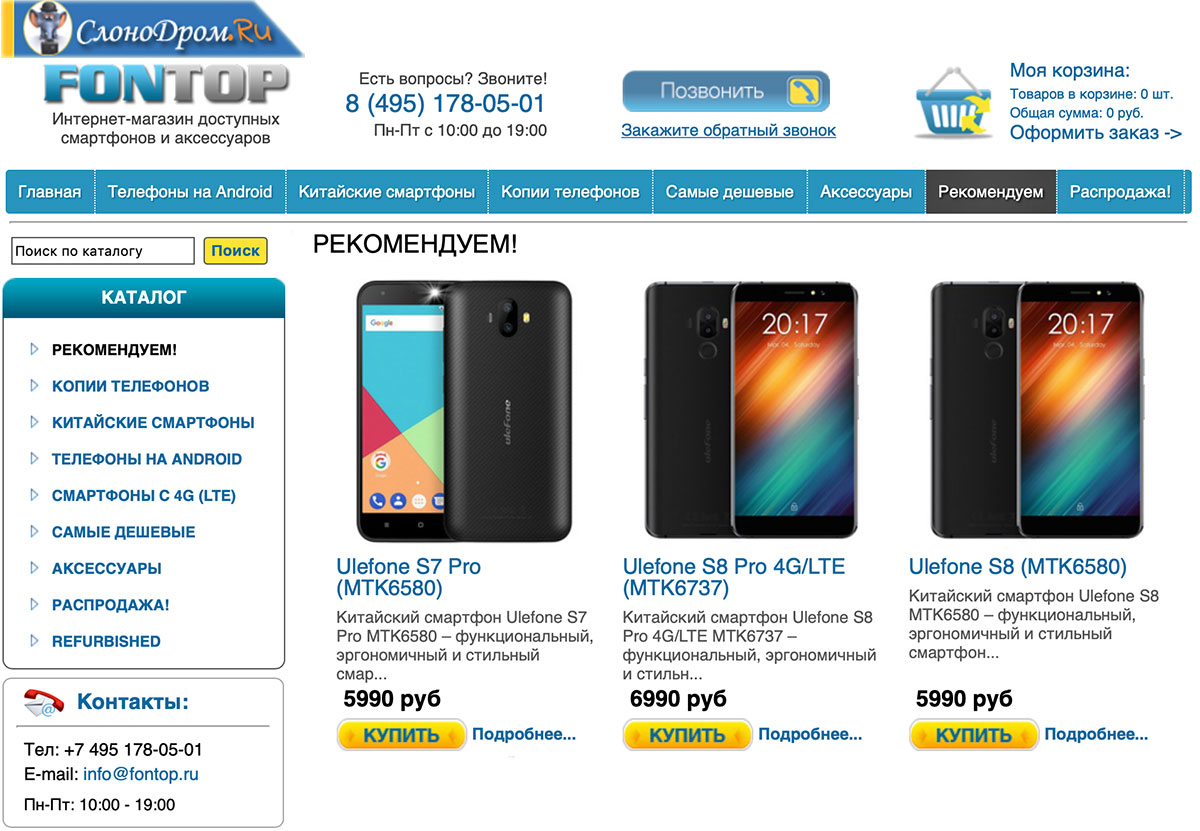The height and width of the screenshot is (831, 1200).
Task: Click the FONTOP store logo
Action: click(166, 84)
